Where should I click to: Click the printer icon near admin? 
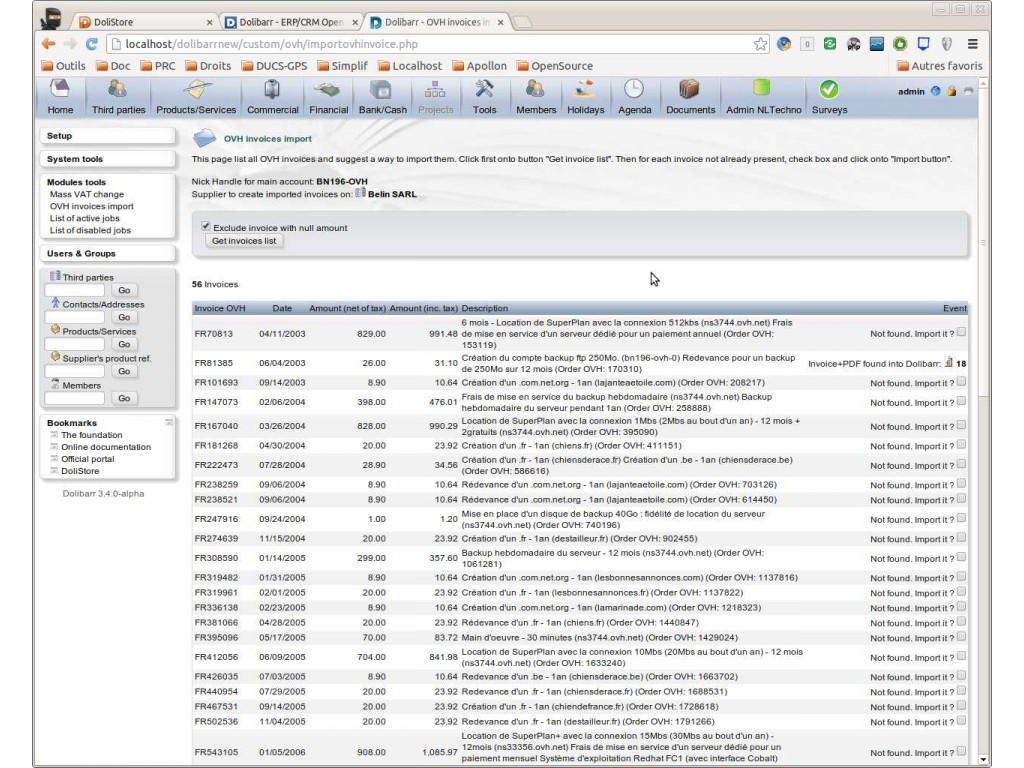[x=968, y=91]
